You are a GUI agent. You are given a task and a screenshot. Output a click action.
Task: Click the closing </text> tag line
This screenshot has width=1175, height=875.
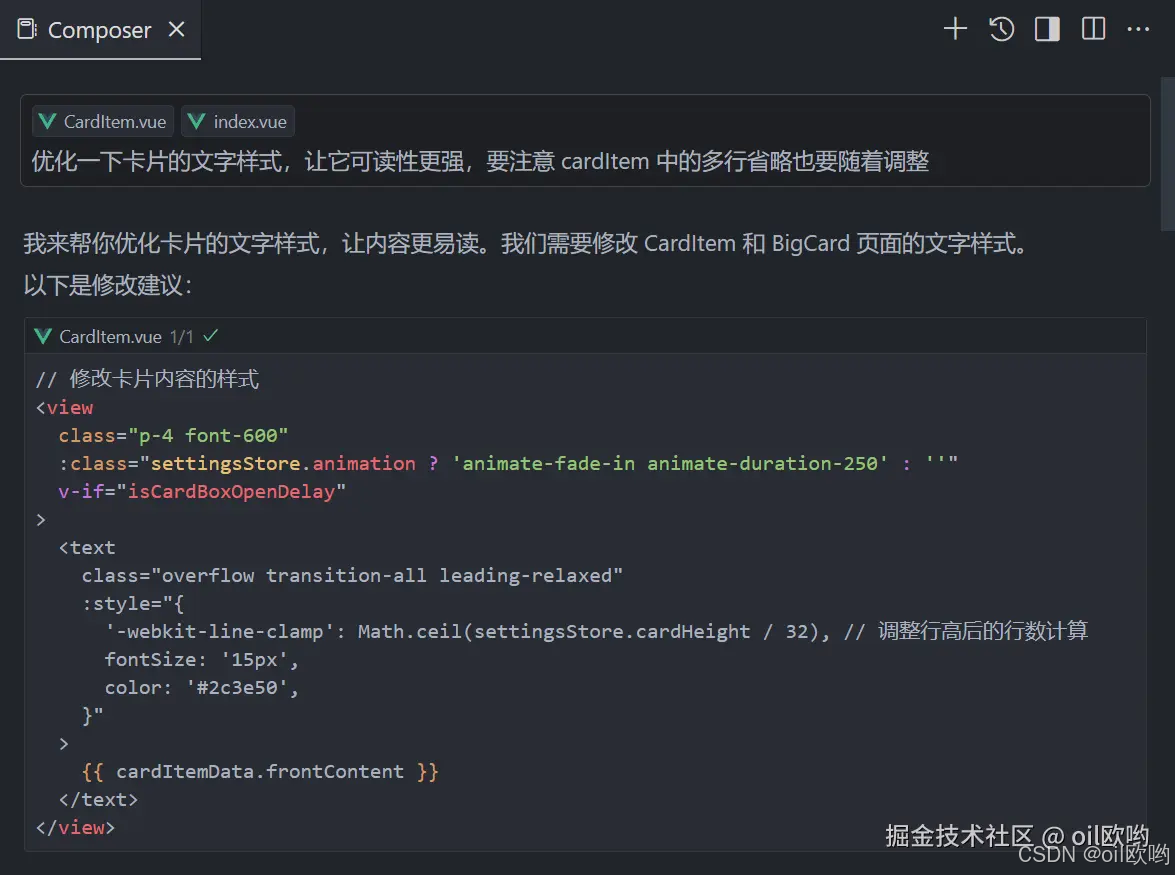pyautogui.click(x=98, y=799)
